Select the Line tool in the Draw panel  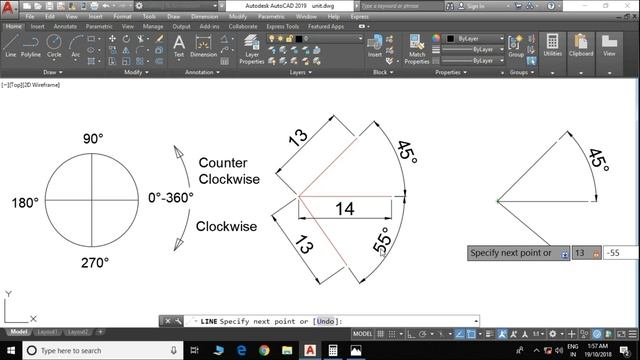coord(10,46)
